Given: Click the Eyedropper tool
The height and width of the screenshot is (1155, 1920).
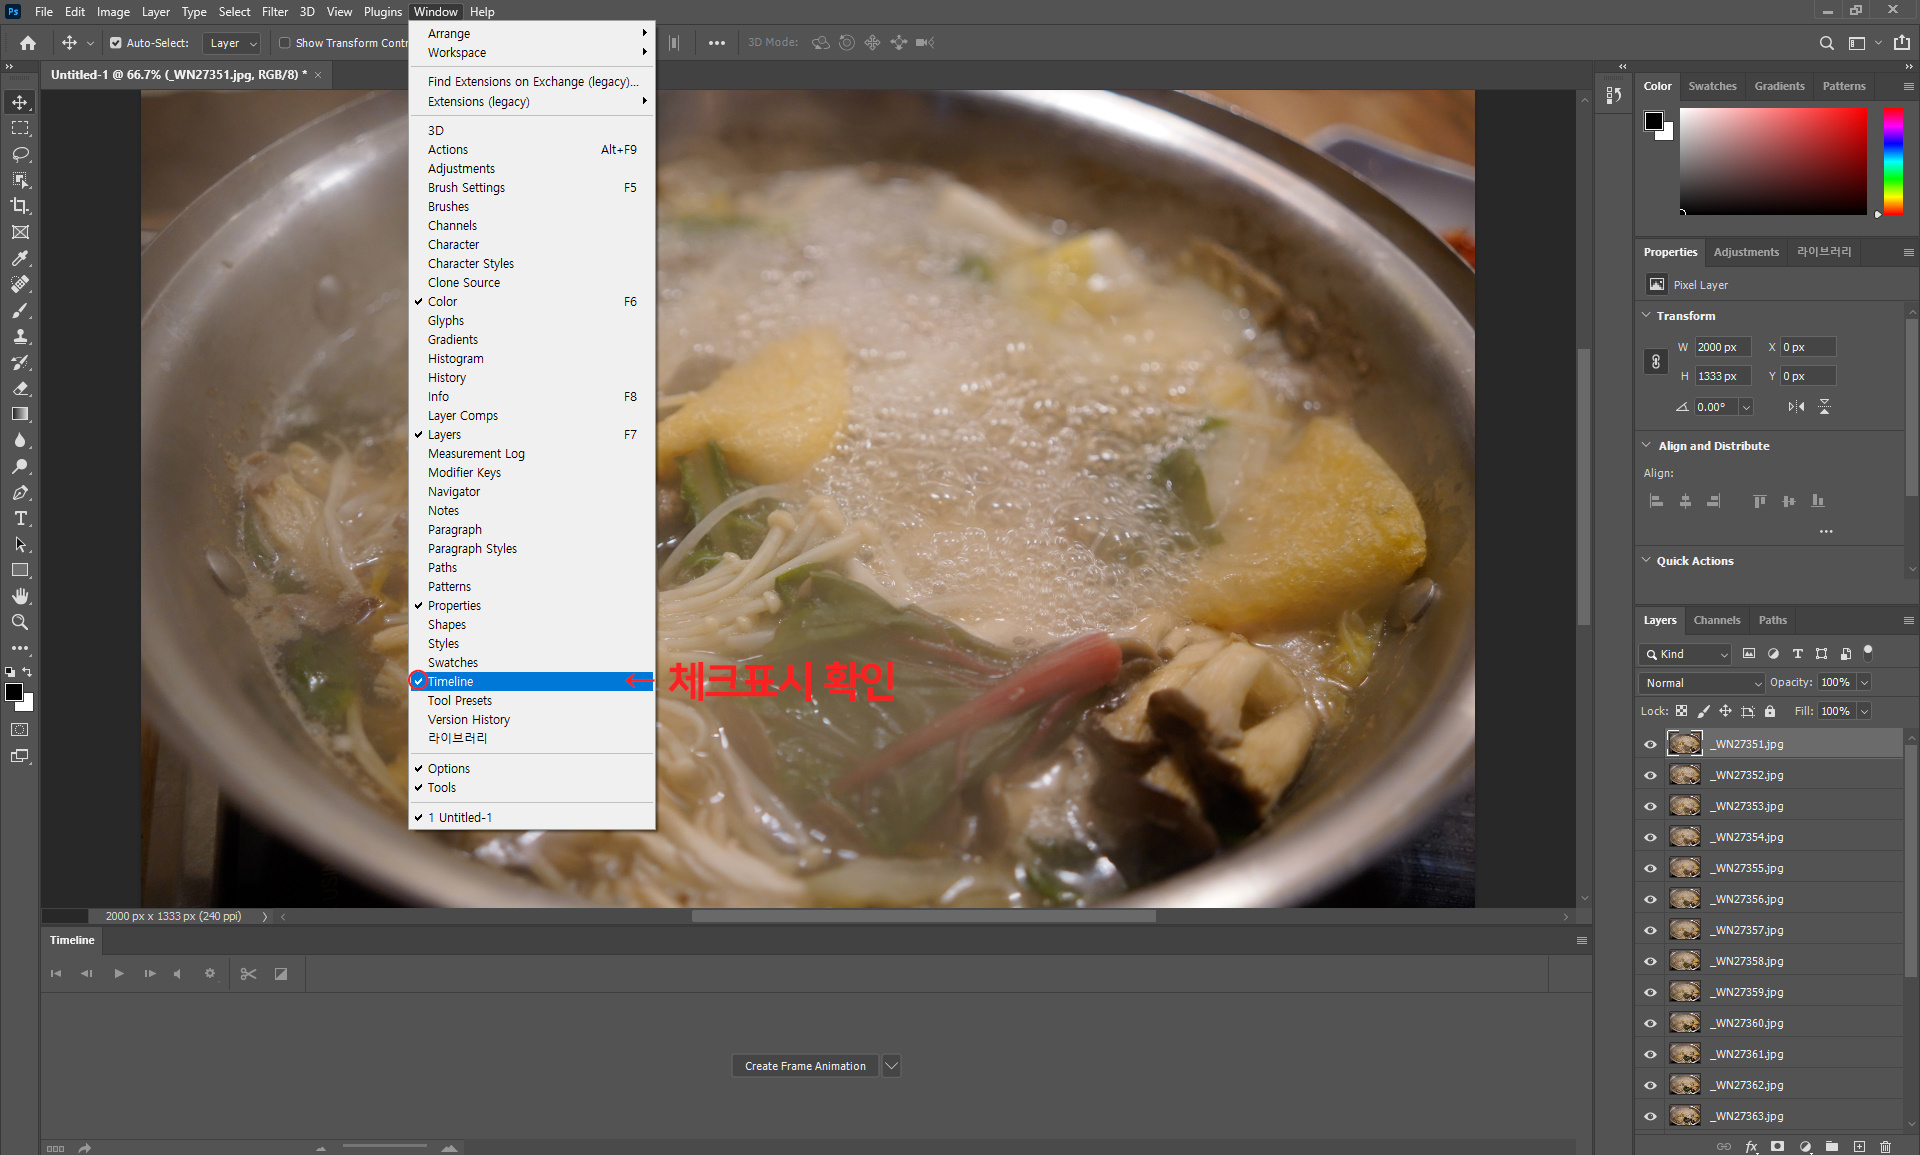Looking at the screenshot, I should click(x=20, y=258).
